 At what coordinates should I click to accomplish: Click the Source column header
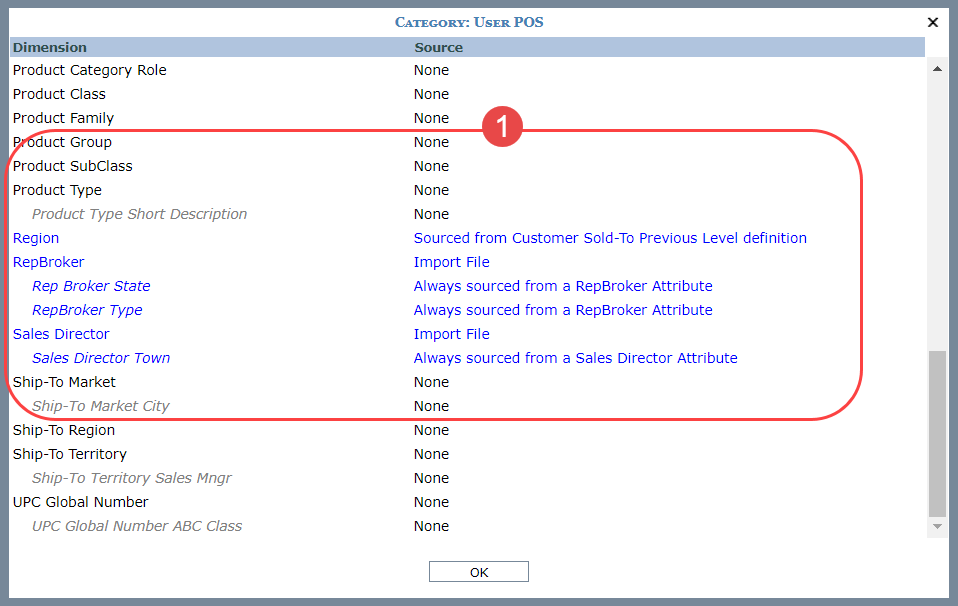(x=438, y=47)
